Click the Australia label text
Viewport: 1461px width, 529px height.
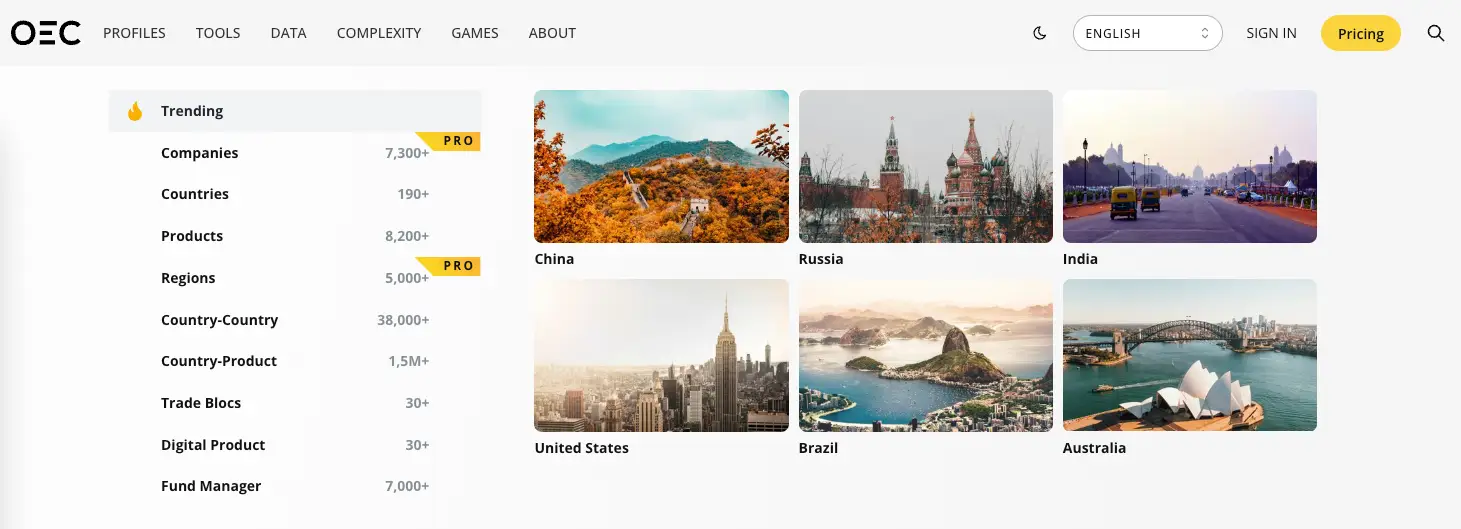pos(1094,448)
